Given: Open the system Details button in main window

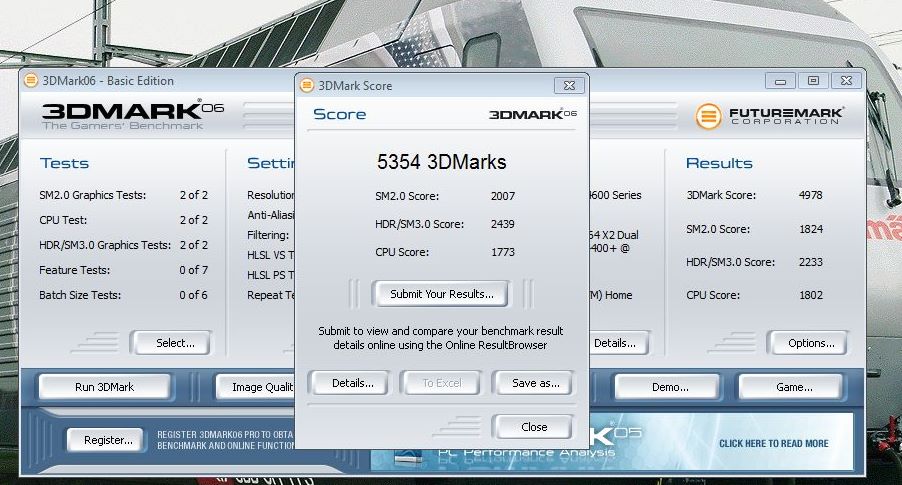Looking at the screenshot, I should [619, 343].
